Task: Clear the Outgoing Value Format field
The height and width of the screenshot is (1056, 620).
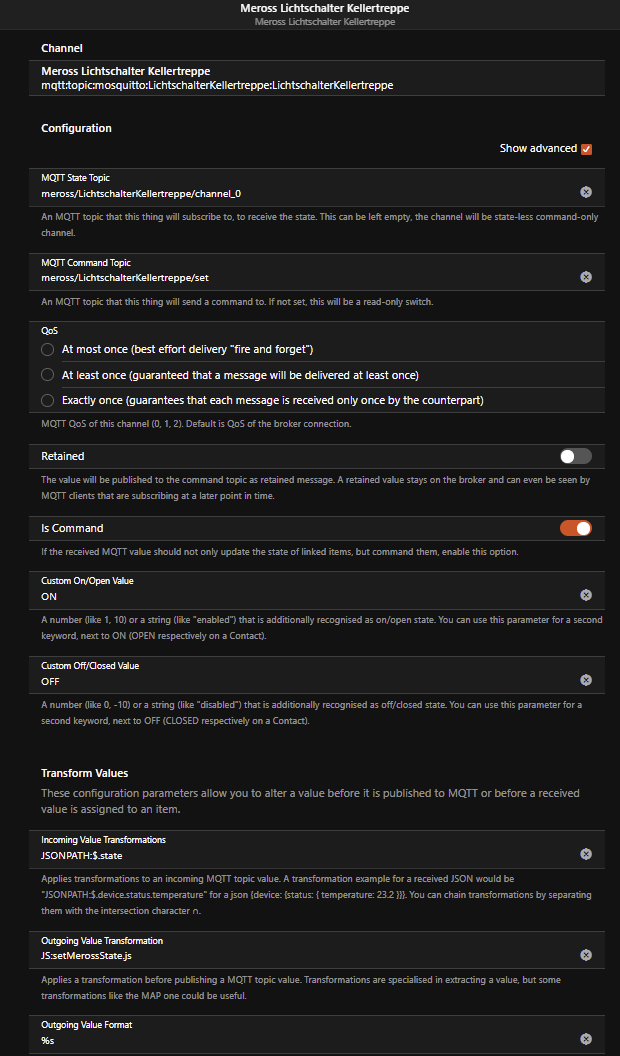Action: (x=586, y=1039)
